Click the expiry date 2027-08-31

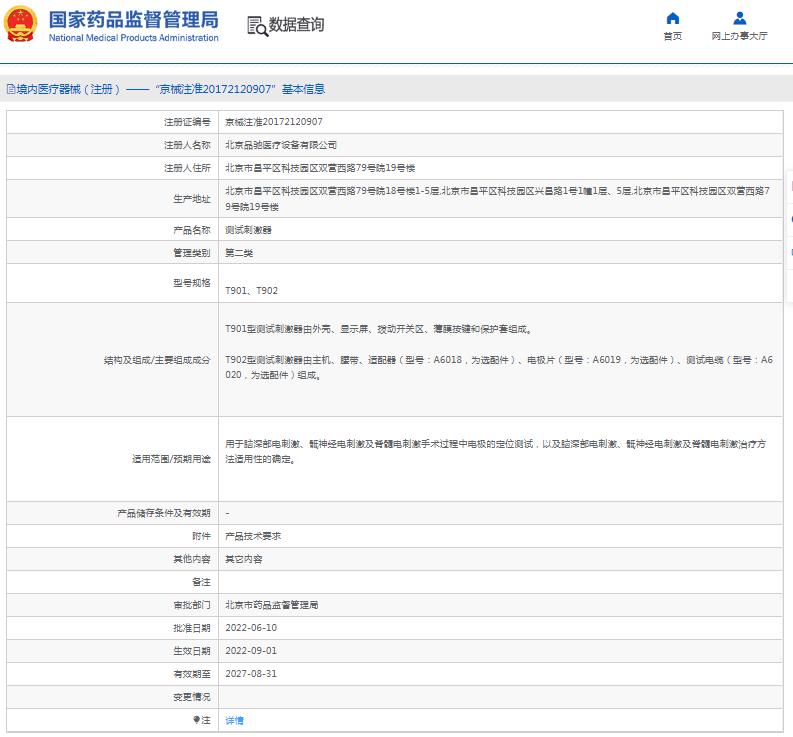pos(251,674)
